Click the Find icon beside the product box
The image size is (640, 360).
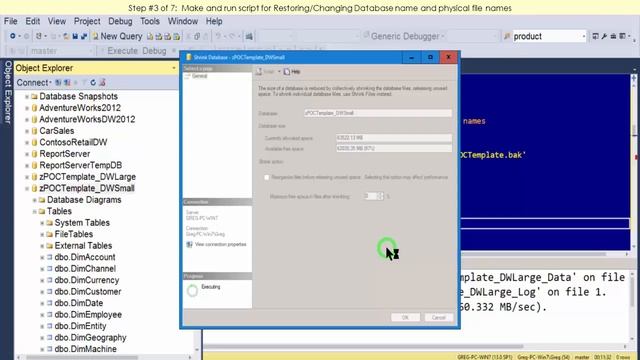click(507, 36)
